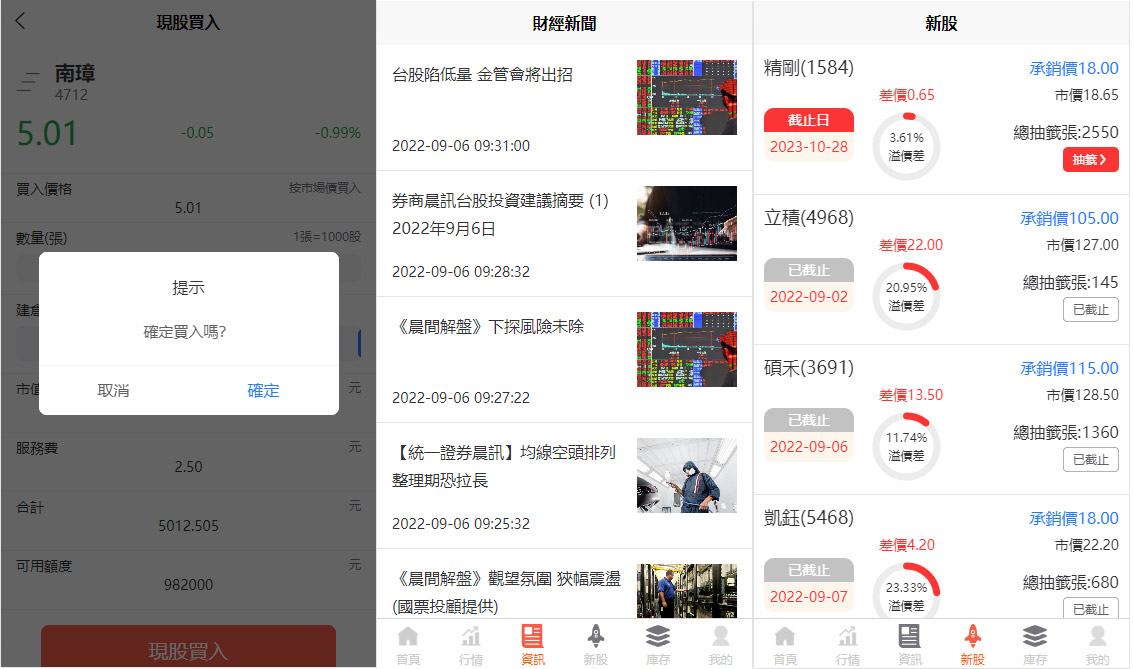Screen dimensions: 1134x669
Task: Open the 首頁 home icon in 財經新聞 panel
Action: tap(408, 645)
